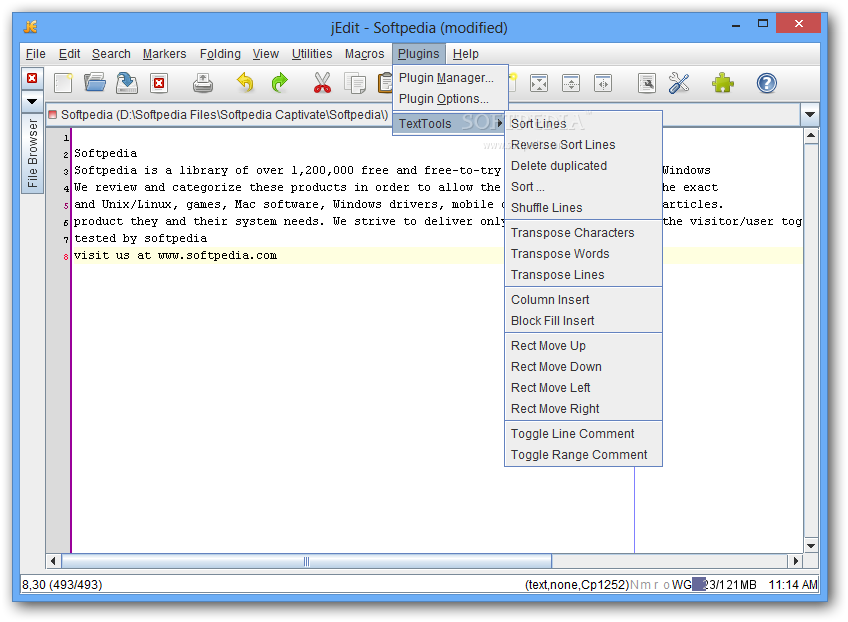Expand the buffer switcher dropdown arrow
The width and height of the screenshot is (848, 622).
pos(810,115)
